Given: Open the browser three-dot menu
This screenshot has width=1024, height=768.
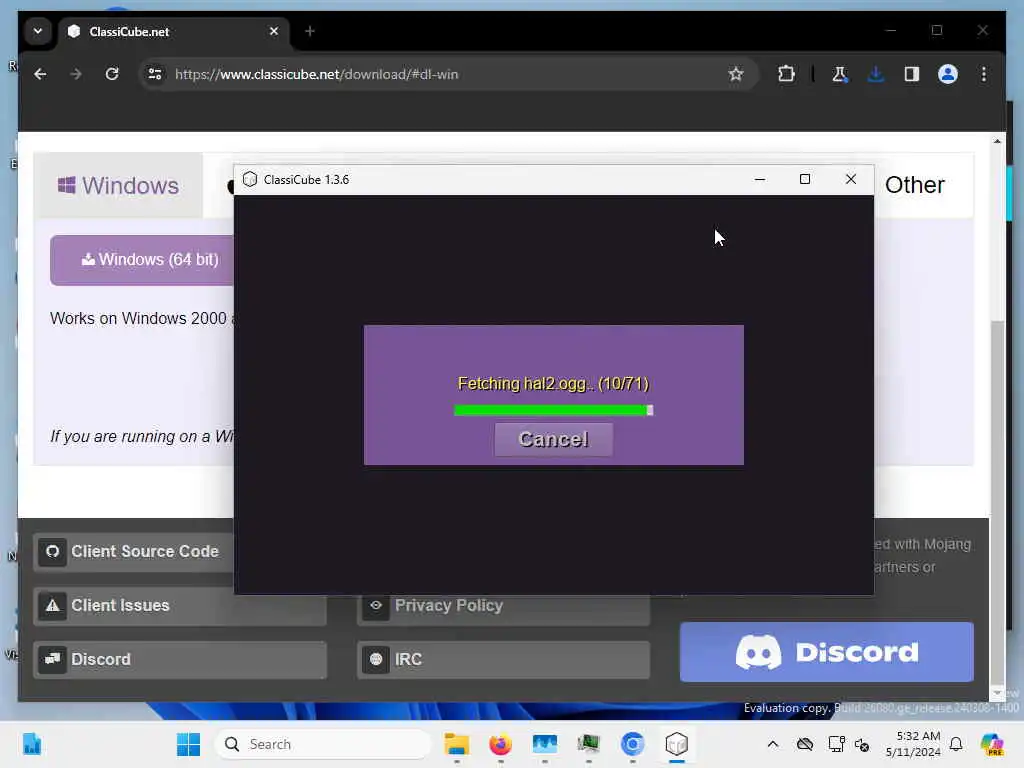Looking at the screenshot, I should (x=984, y=74).
